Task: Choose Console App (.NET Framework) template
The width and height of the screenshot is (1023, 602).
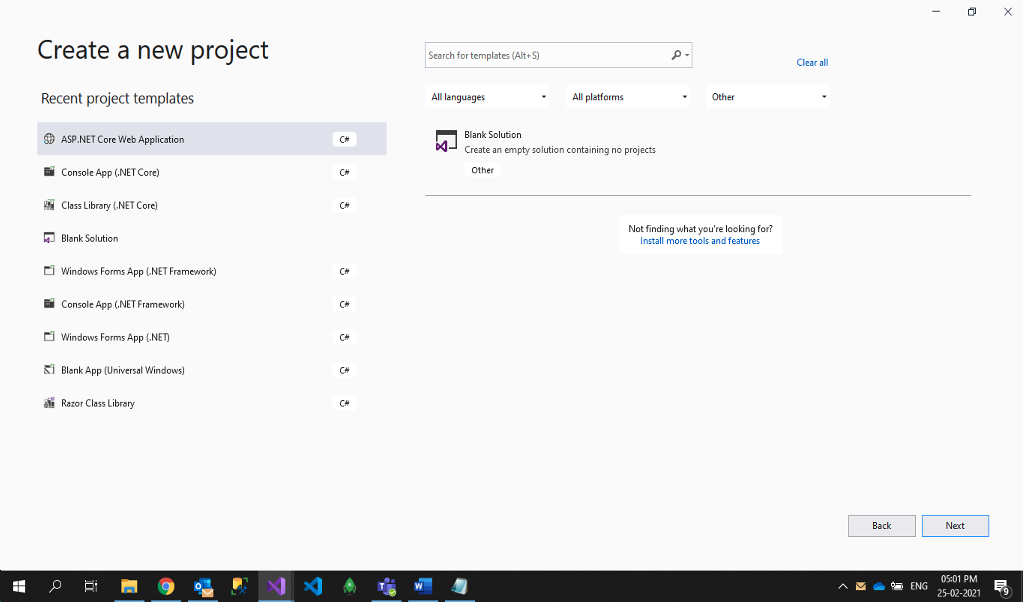Action: (122, 304)
